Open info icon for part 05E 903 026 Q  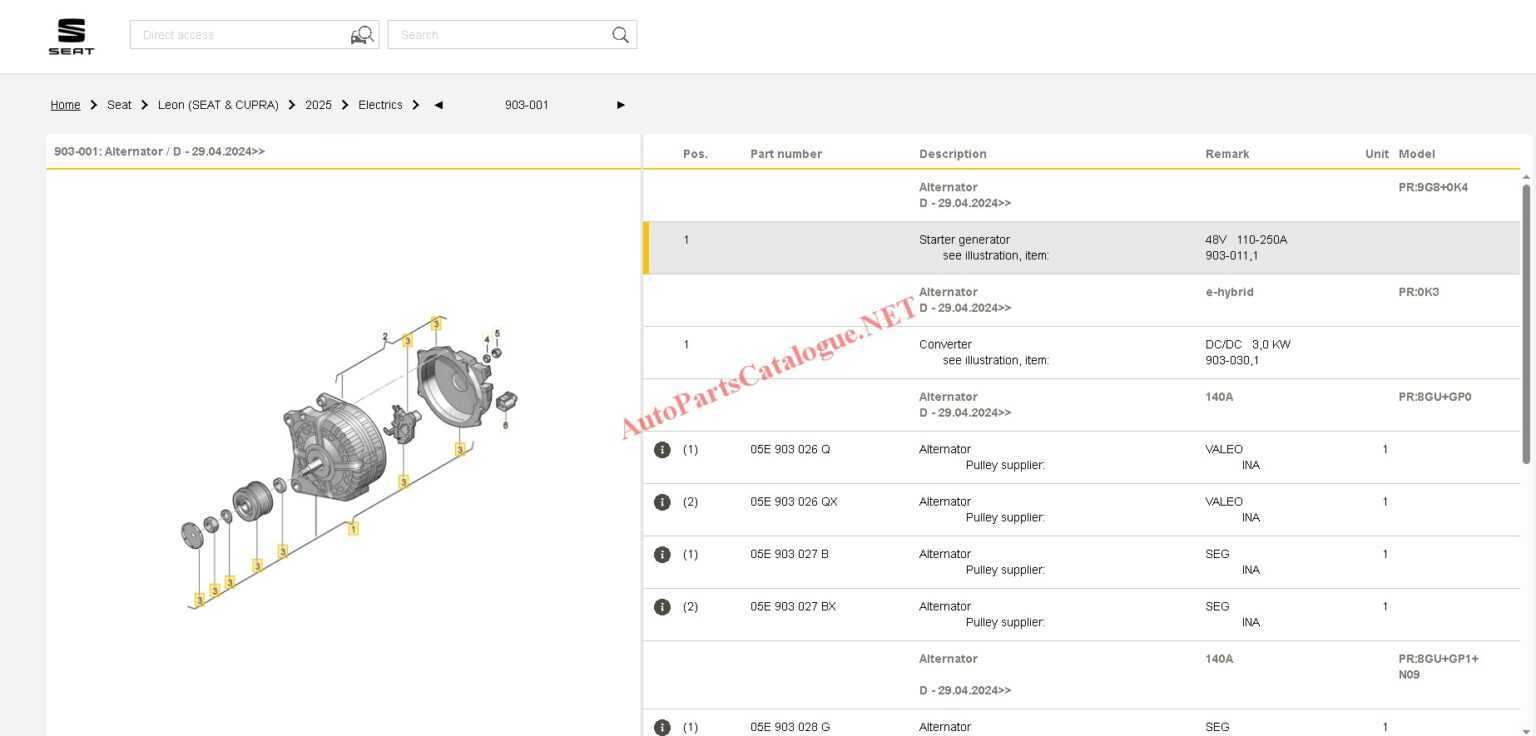(x=662, y=450)
